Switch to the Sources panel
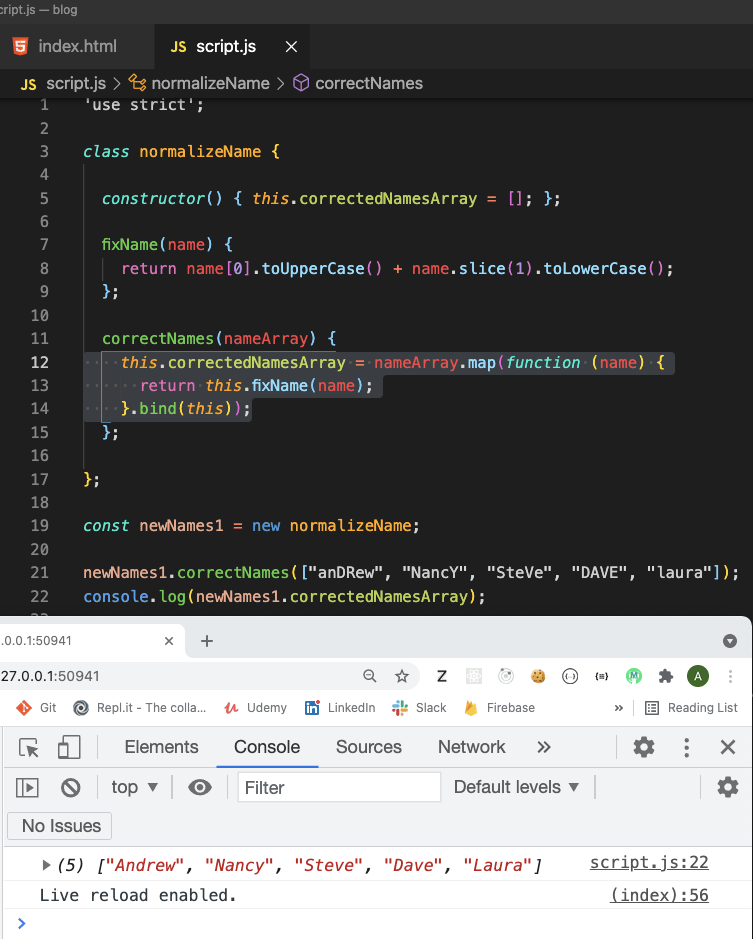This screenshot has height=939, width=753. pos(369,747)
